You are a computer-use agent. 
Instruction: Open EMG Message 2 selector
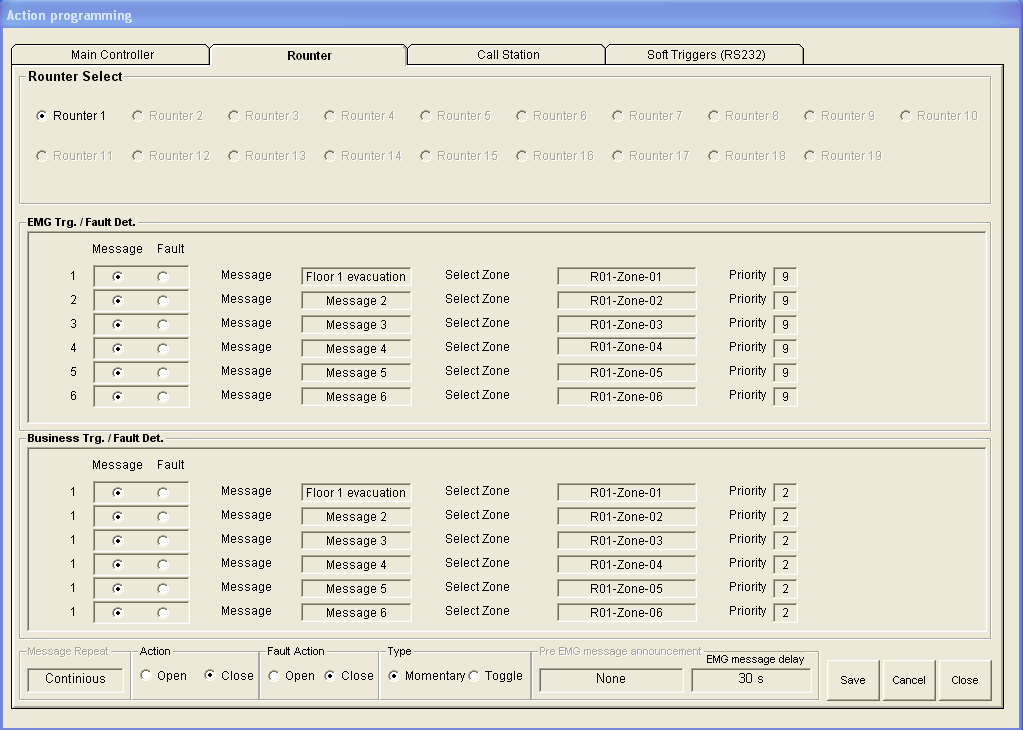coord(356,301)
